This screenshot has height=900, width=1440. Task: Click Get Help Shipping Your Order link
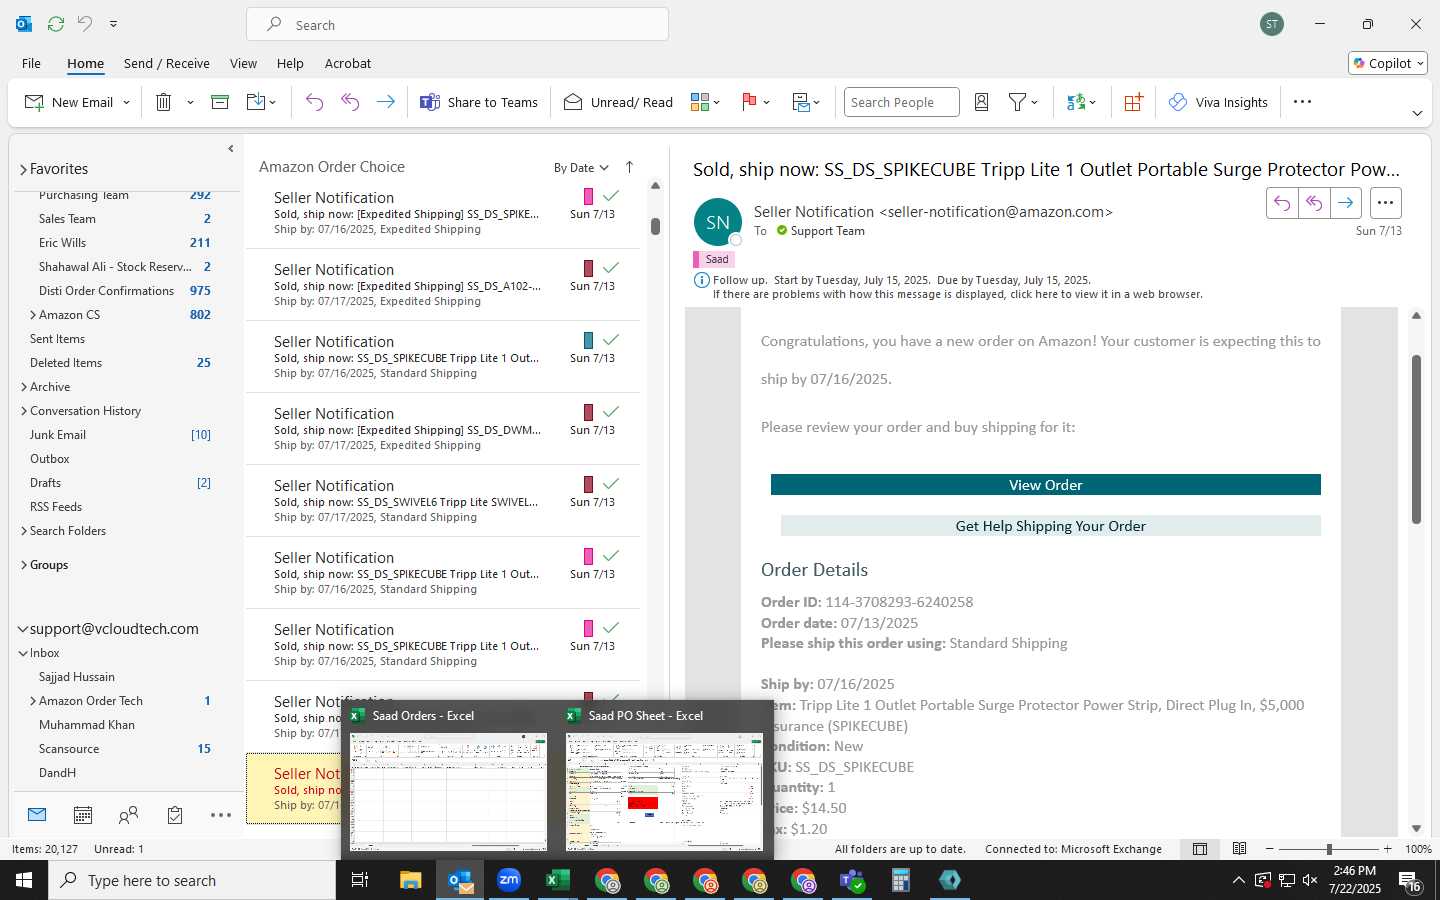tap(1050, 526)
